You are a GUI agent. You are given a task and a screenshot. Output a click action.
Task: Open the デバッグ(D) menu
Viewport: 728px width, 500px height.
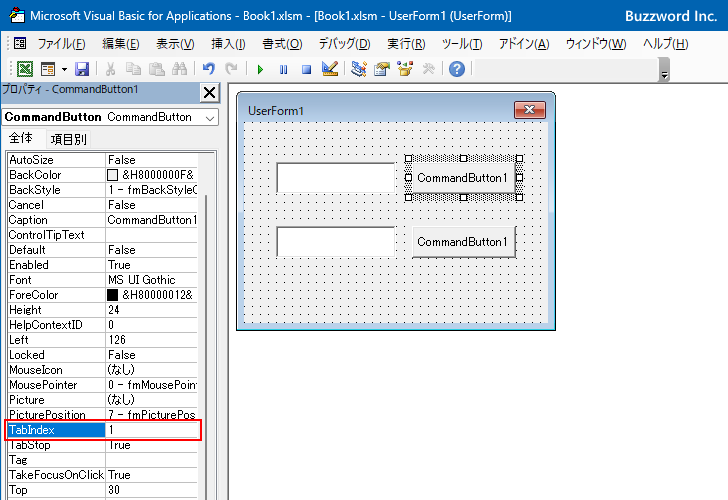(x=344, y=44)
